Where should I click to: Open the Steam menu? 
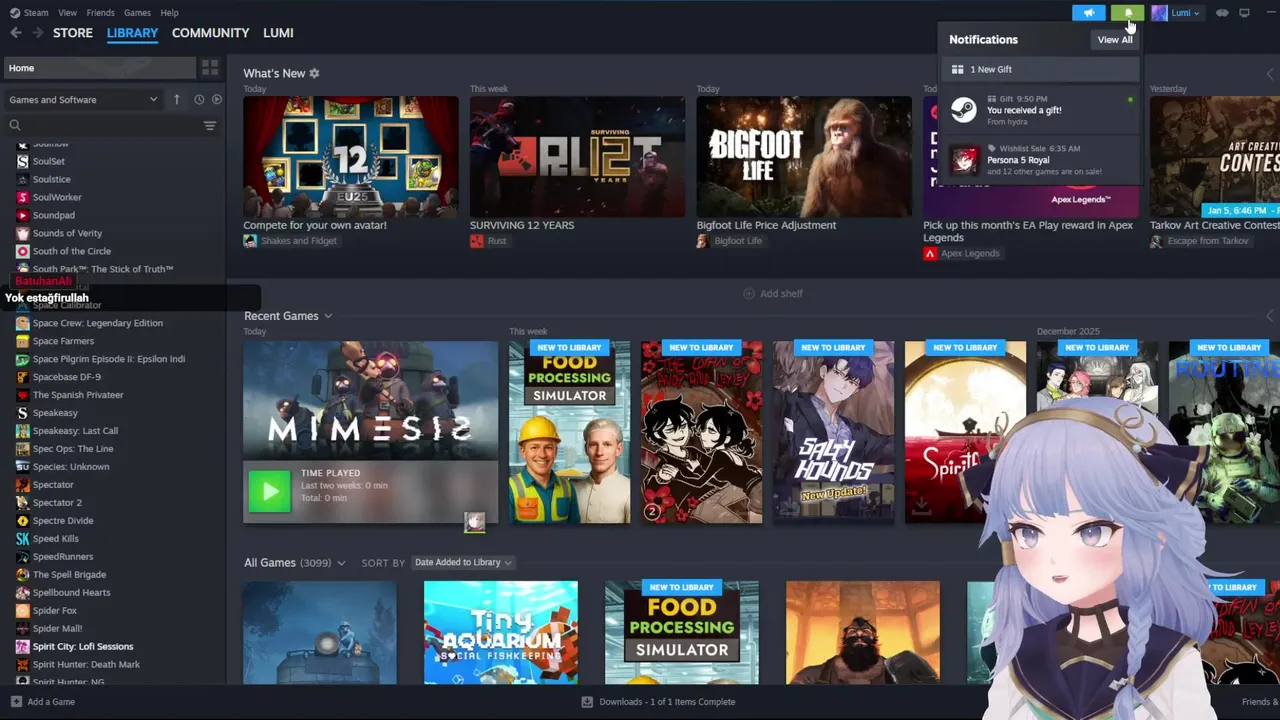pos(36,13)
